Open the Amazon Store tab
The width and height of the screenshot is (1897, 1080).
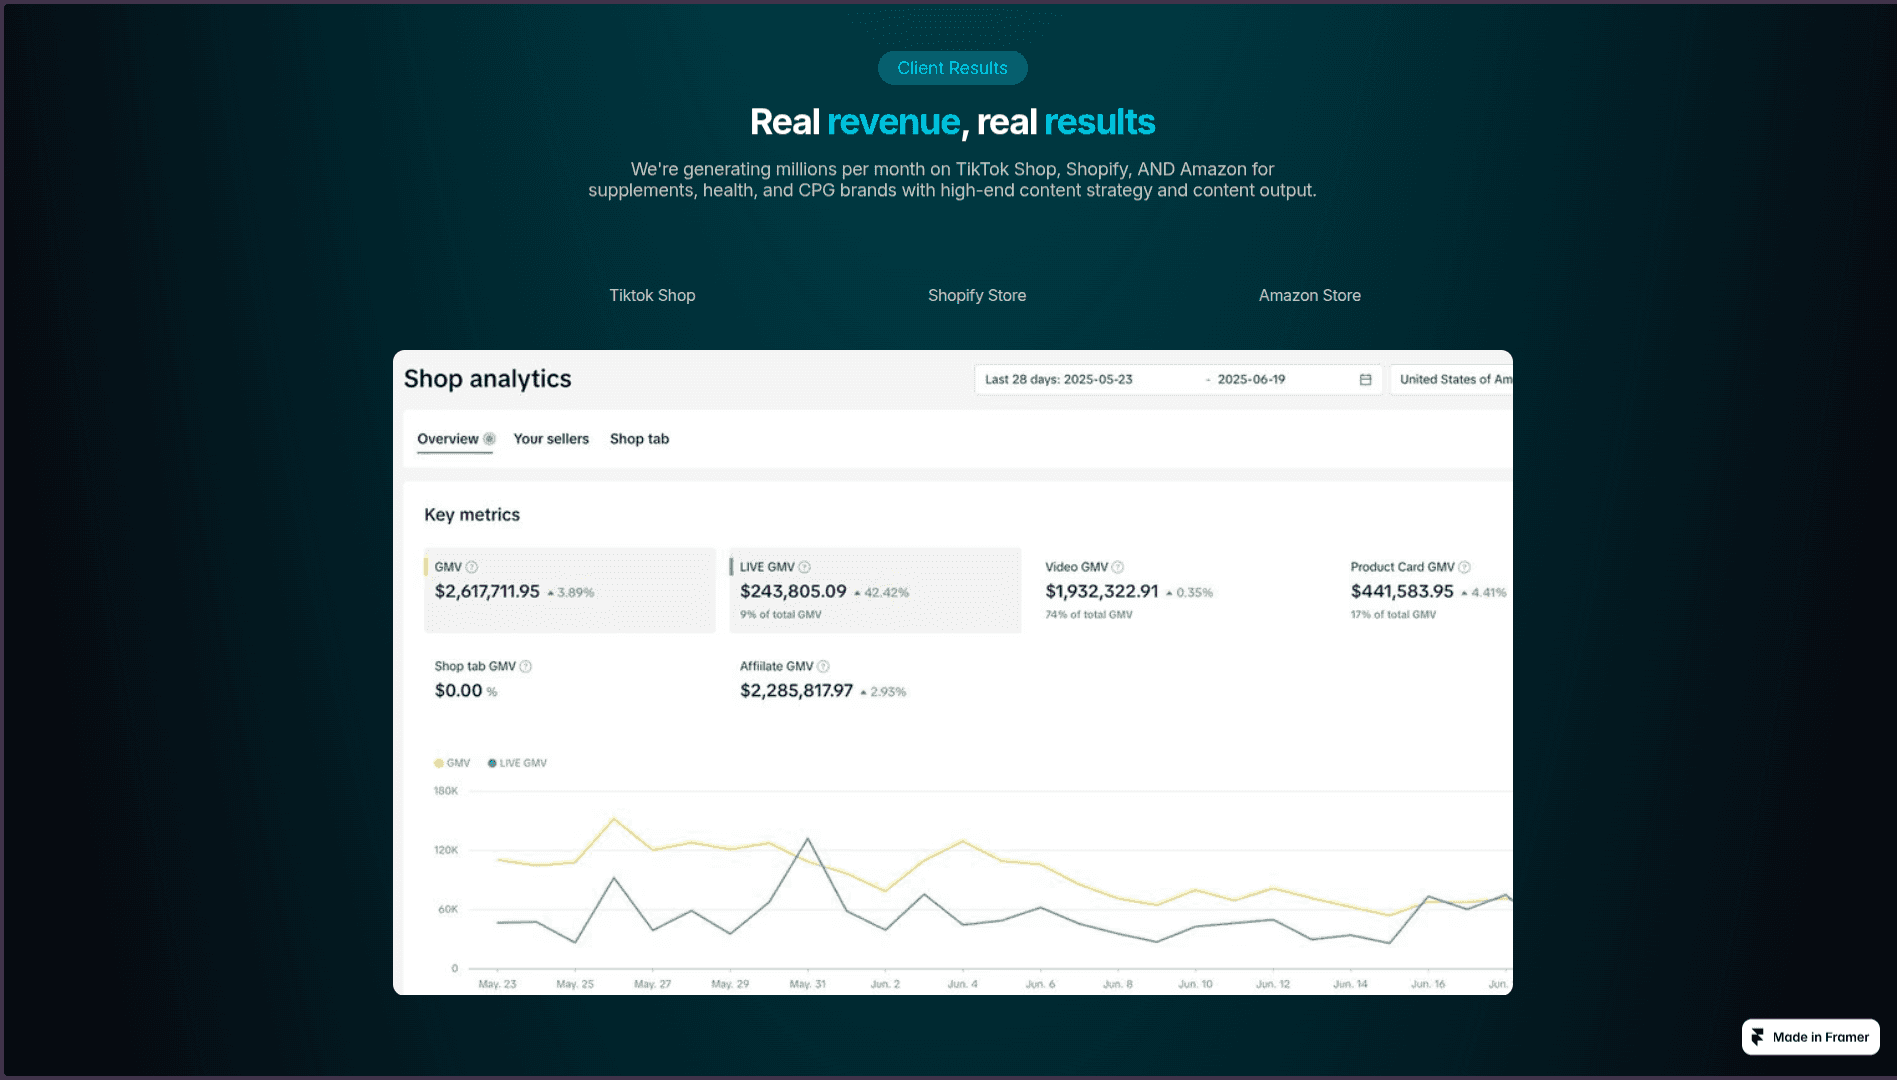click(1309, 295)
